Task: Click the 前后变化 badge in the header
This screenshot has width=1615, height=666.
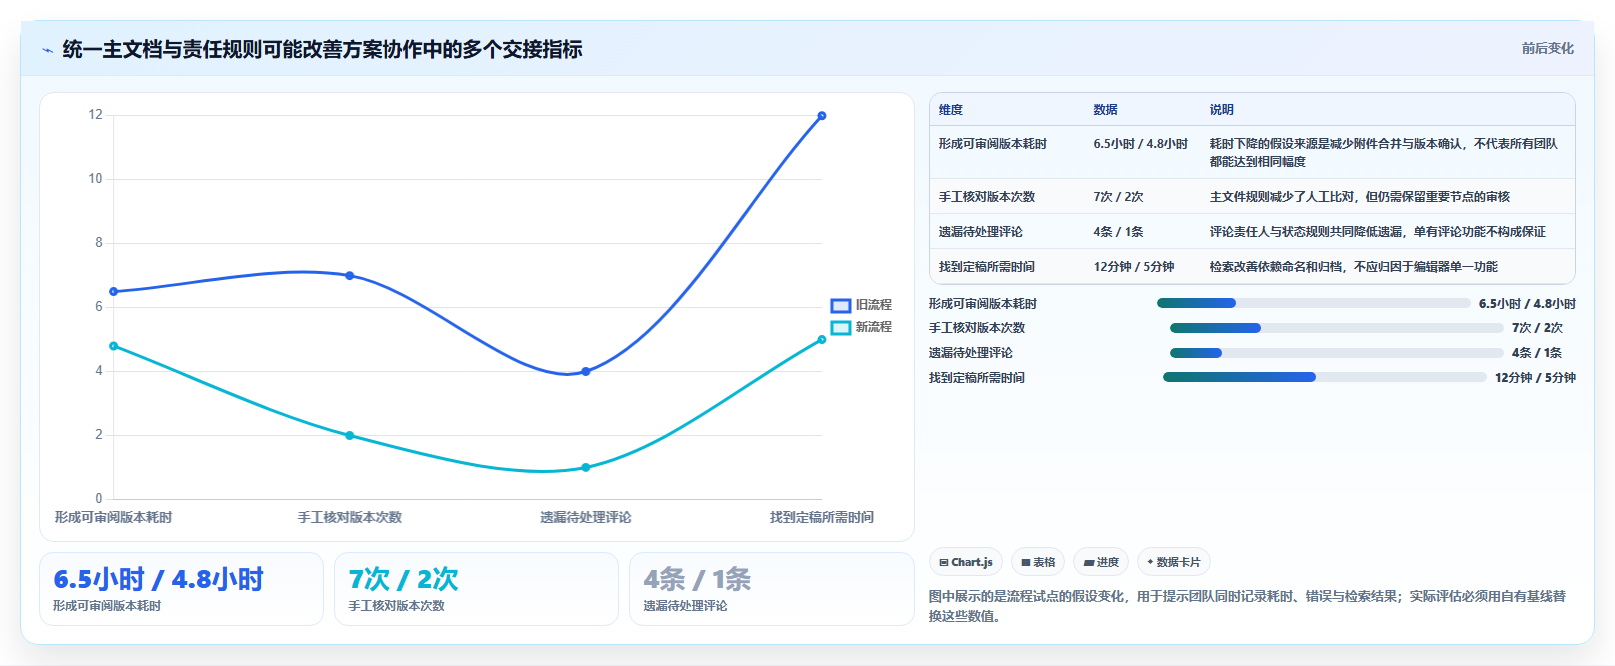Action: click(x=1547, y=48)
